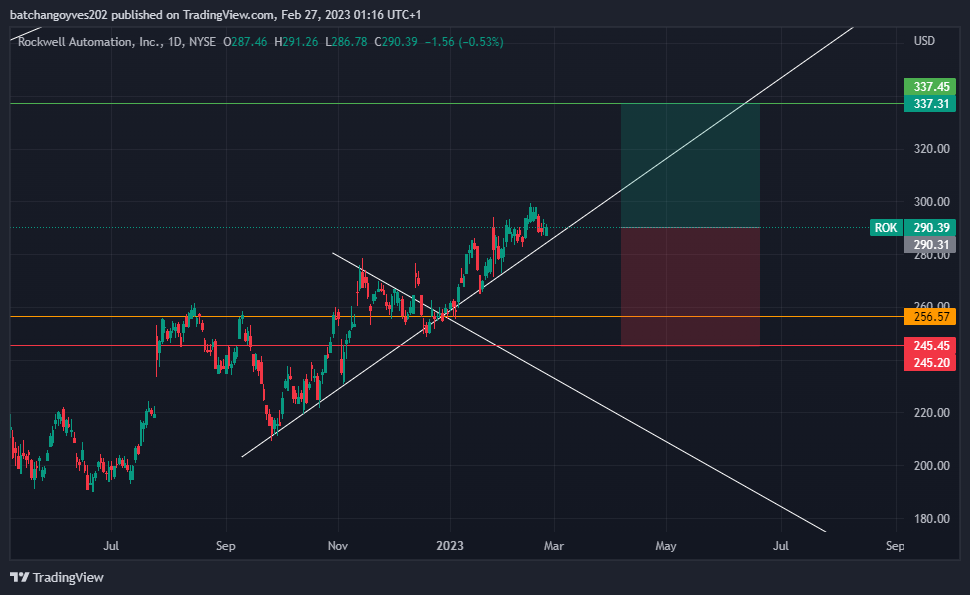Click the Nov label on time axis

point(338,546)
